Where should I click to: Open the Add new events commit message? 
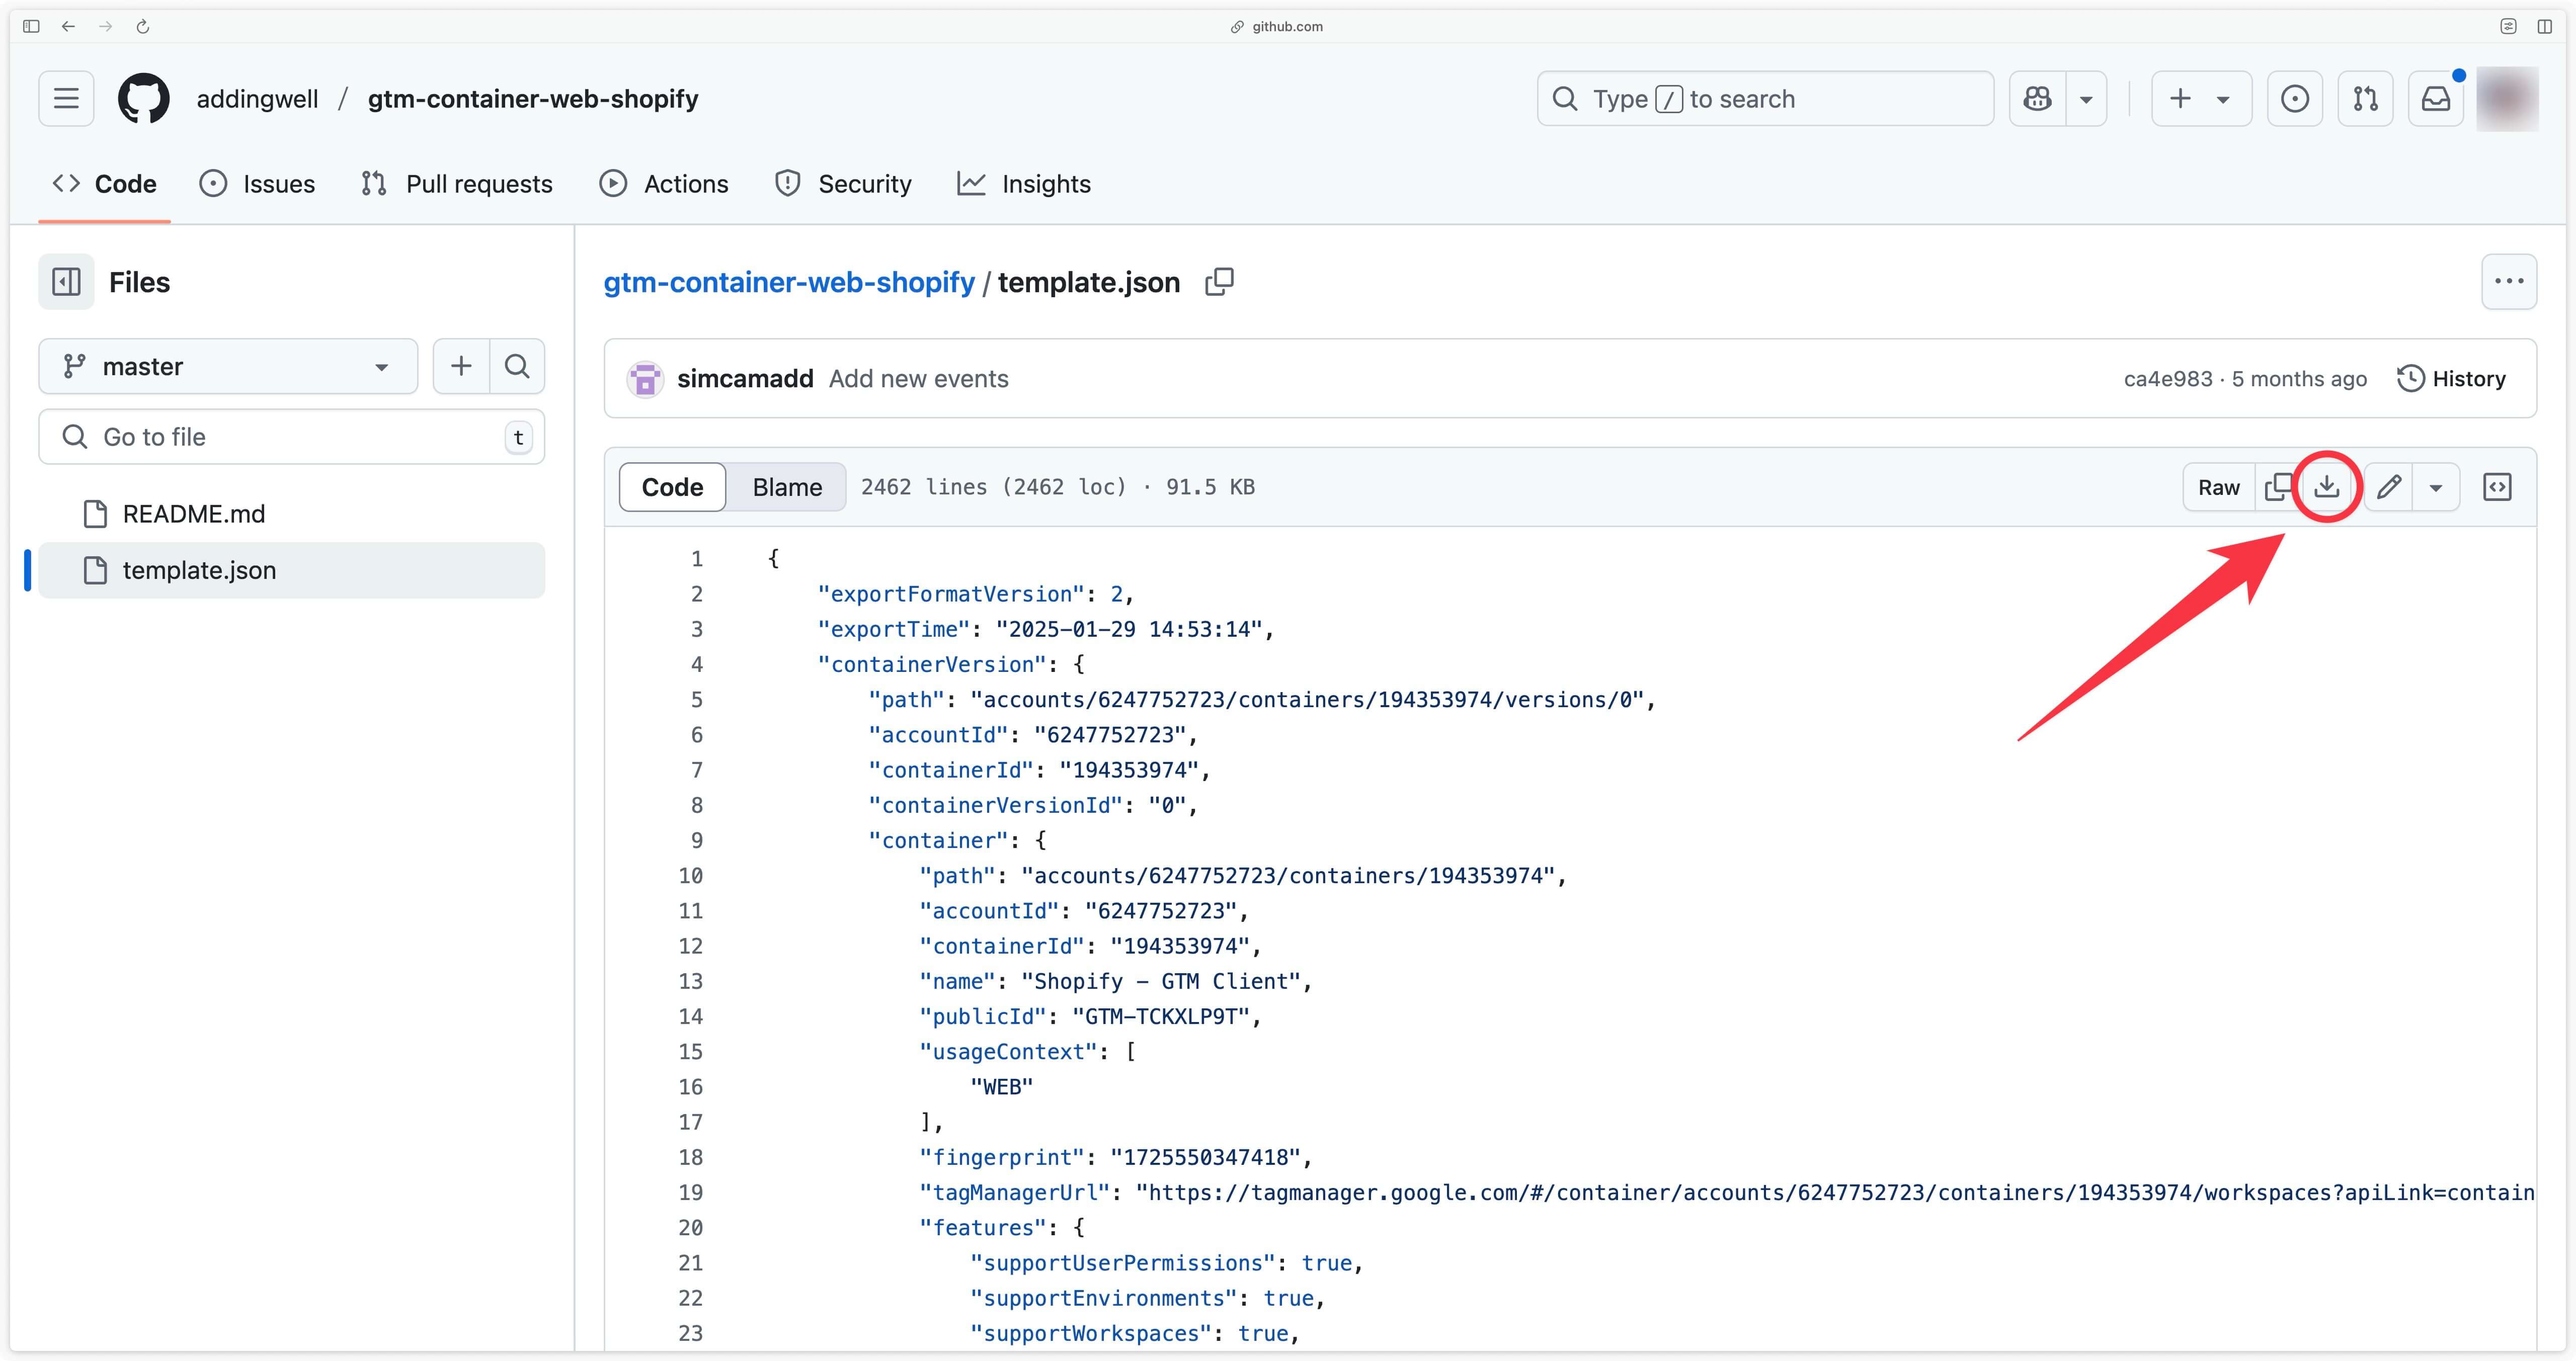tap(918, 379)
